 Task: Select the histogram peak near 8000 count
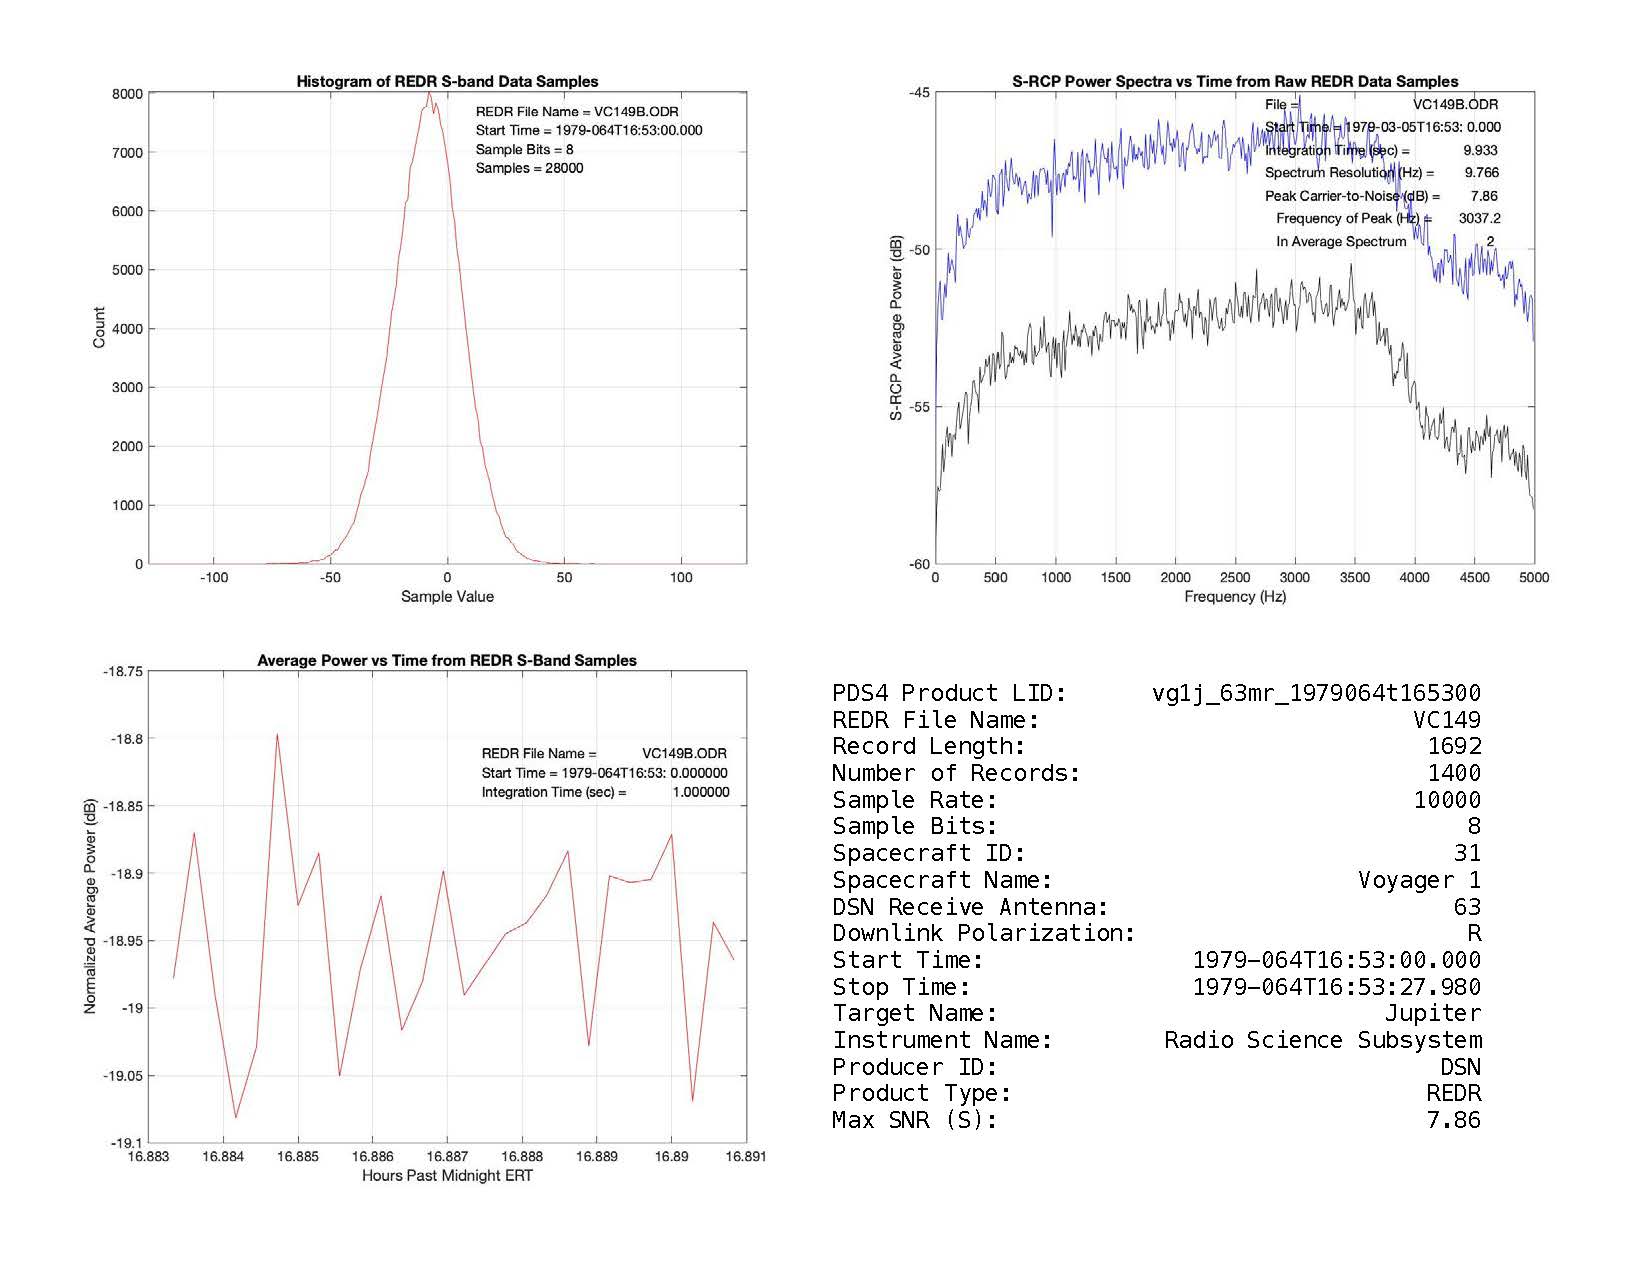point(429,95)
